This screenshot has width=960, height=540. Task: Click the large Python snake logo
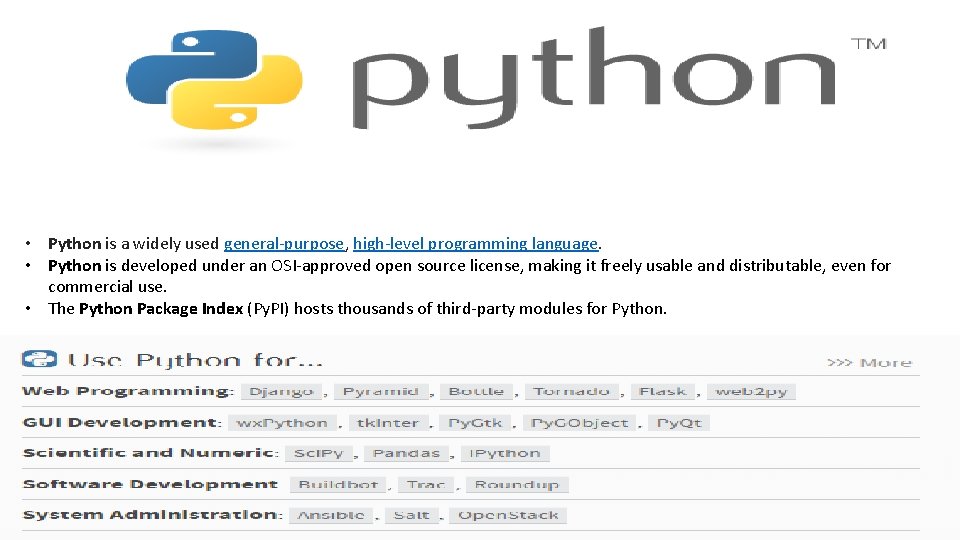[214, 80]
